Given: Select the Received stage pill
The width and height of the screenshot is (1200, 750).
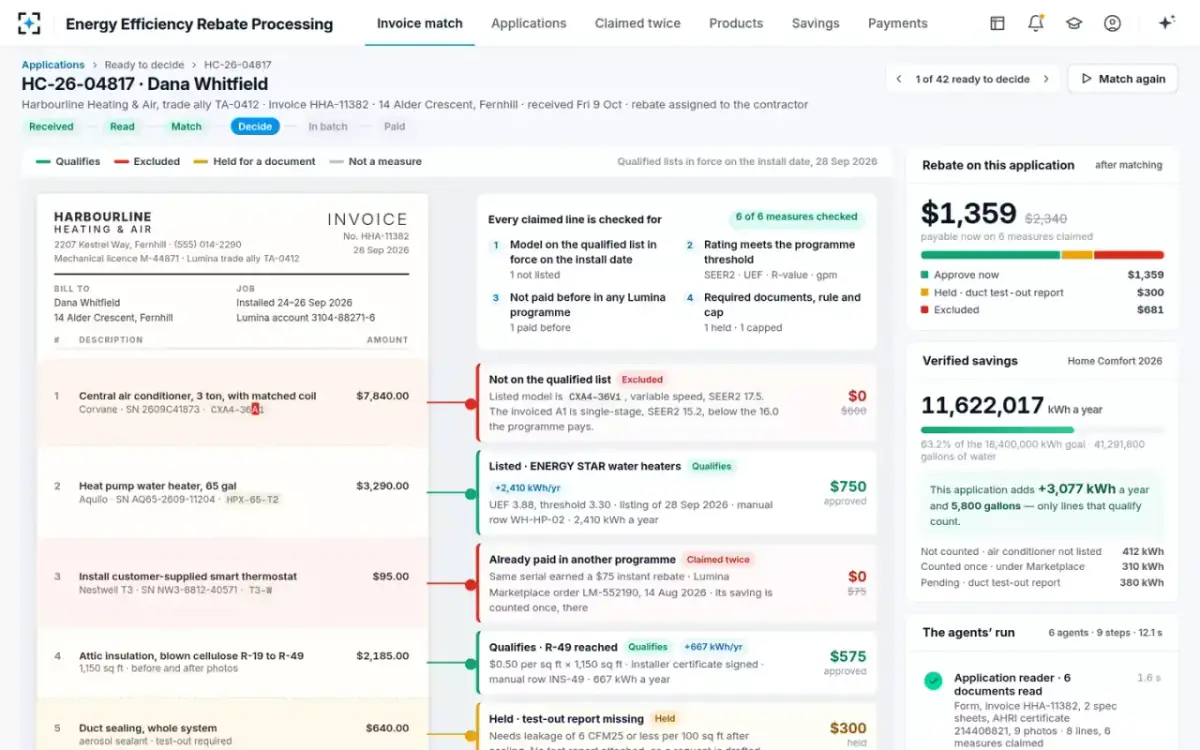Looking at the screenshot, I should pyautogui.click(x=51, y=127).
